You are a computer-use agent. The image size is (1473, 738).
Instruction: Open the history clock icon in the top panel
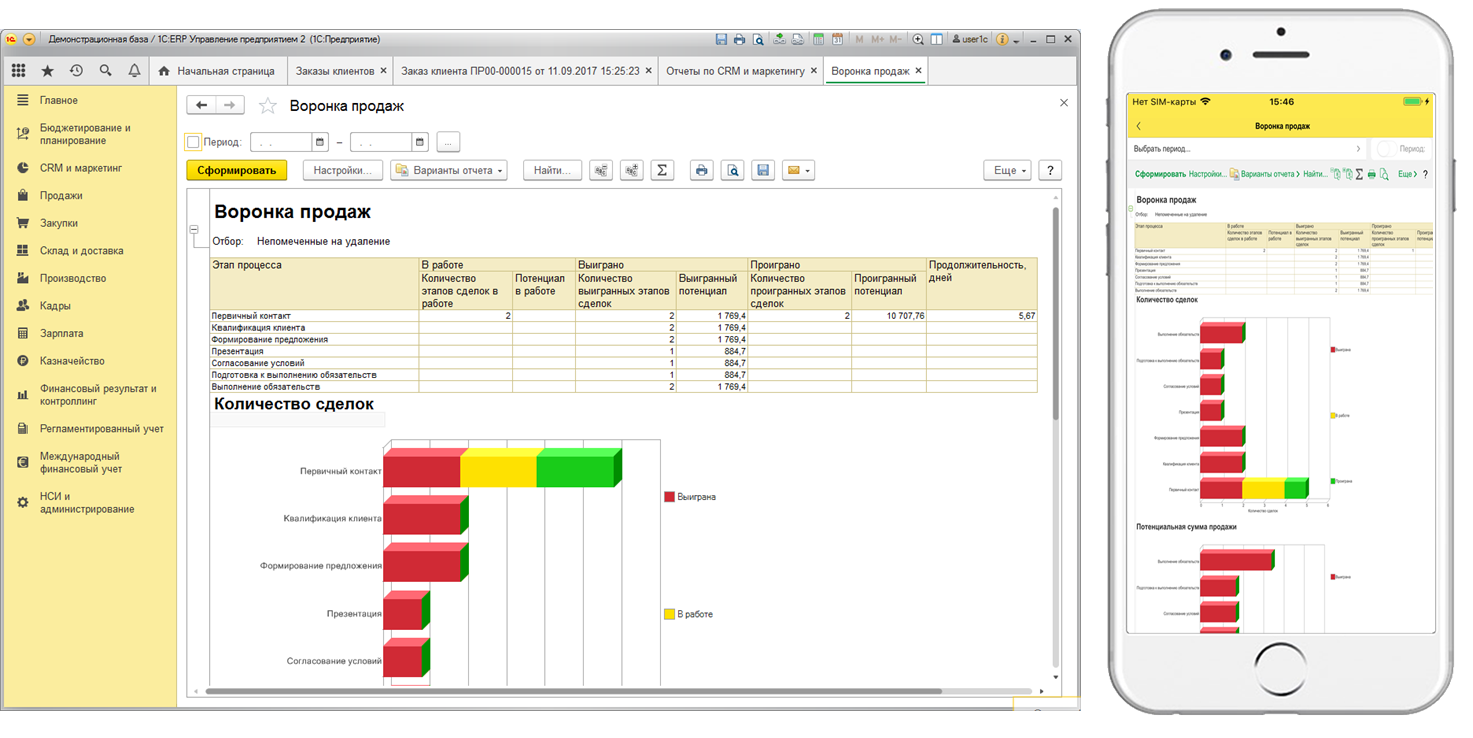[76, 71]
